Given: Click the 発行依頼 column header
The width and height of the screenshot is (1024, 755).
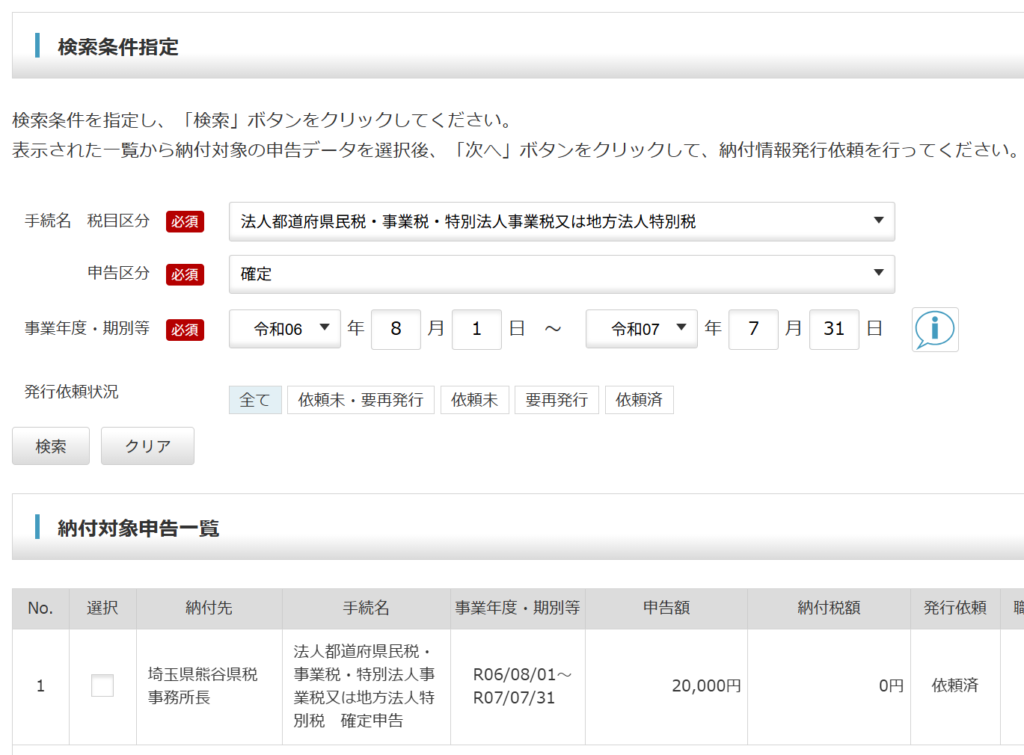Looking at the screenshot, I should click(954, 608).
